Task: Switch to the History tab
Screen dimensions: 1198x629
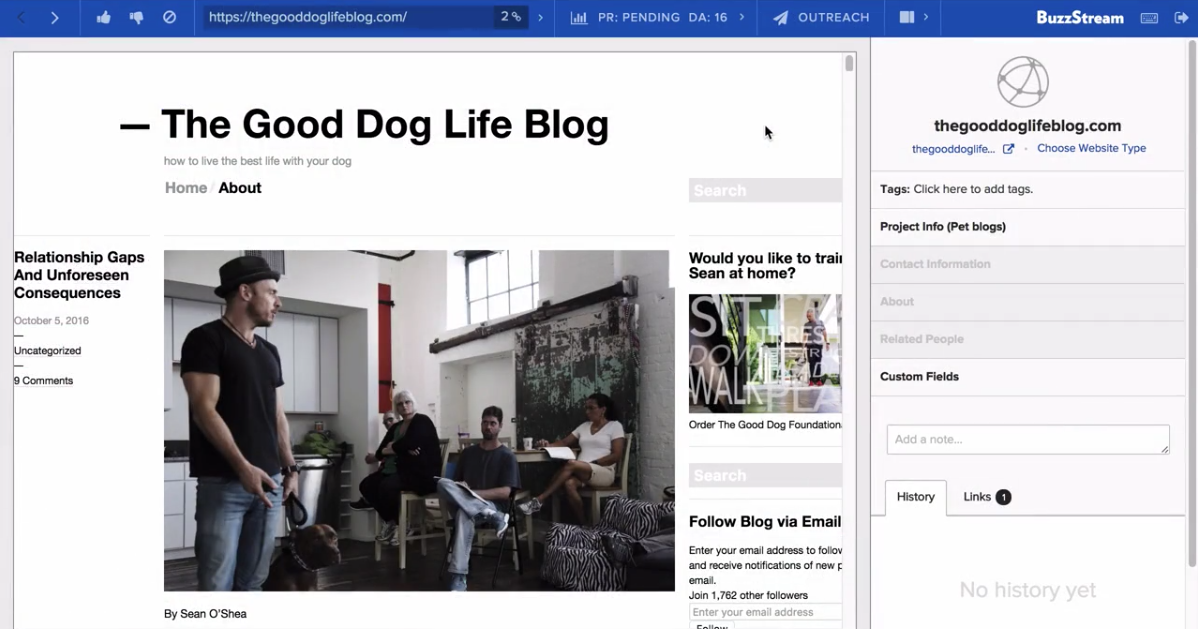Action: click(x=915, y=497)
